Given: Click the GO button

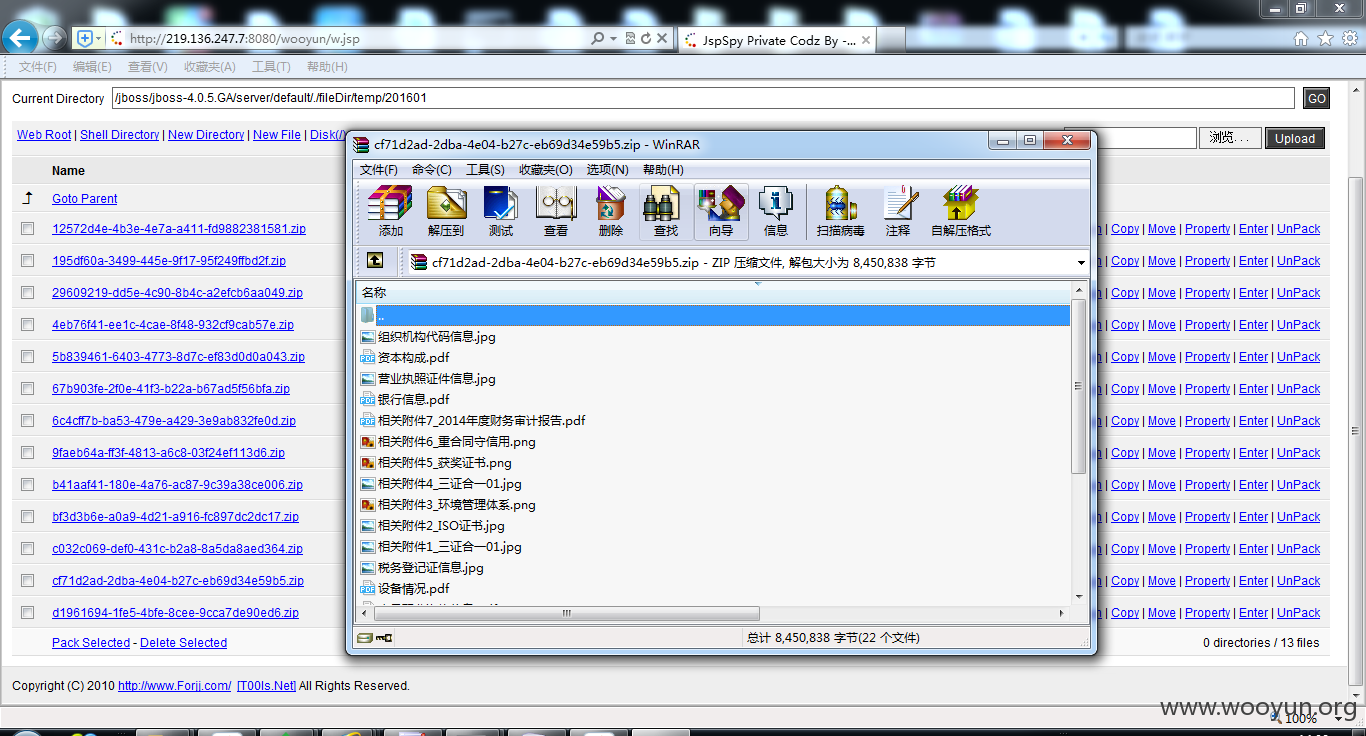Looking at the screenshot, I should point(1317,98).
